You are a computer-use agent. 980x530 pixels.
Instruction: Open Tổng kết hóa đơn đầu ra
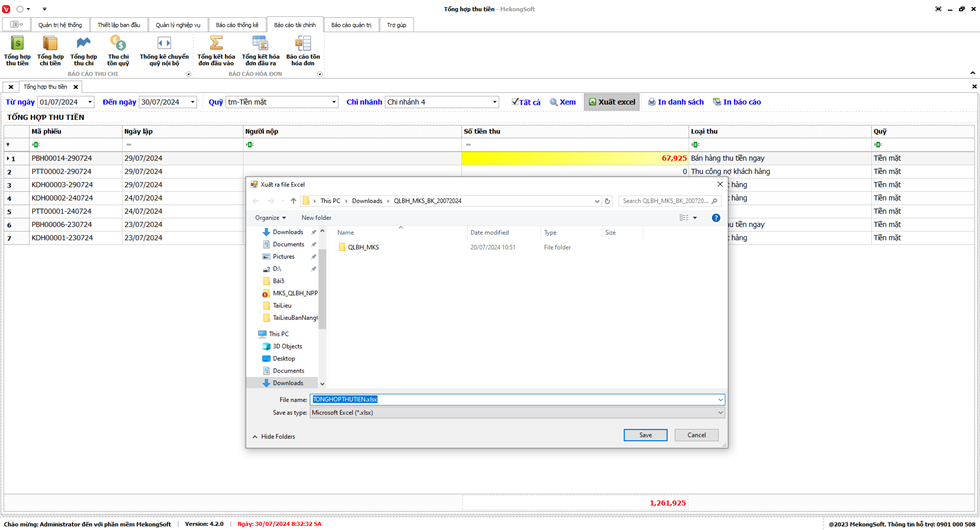pos(261,51)
